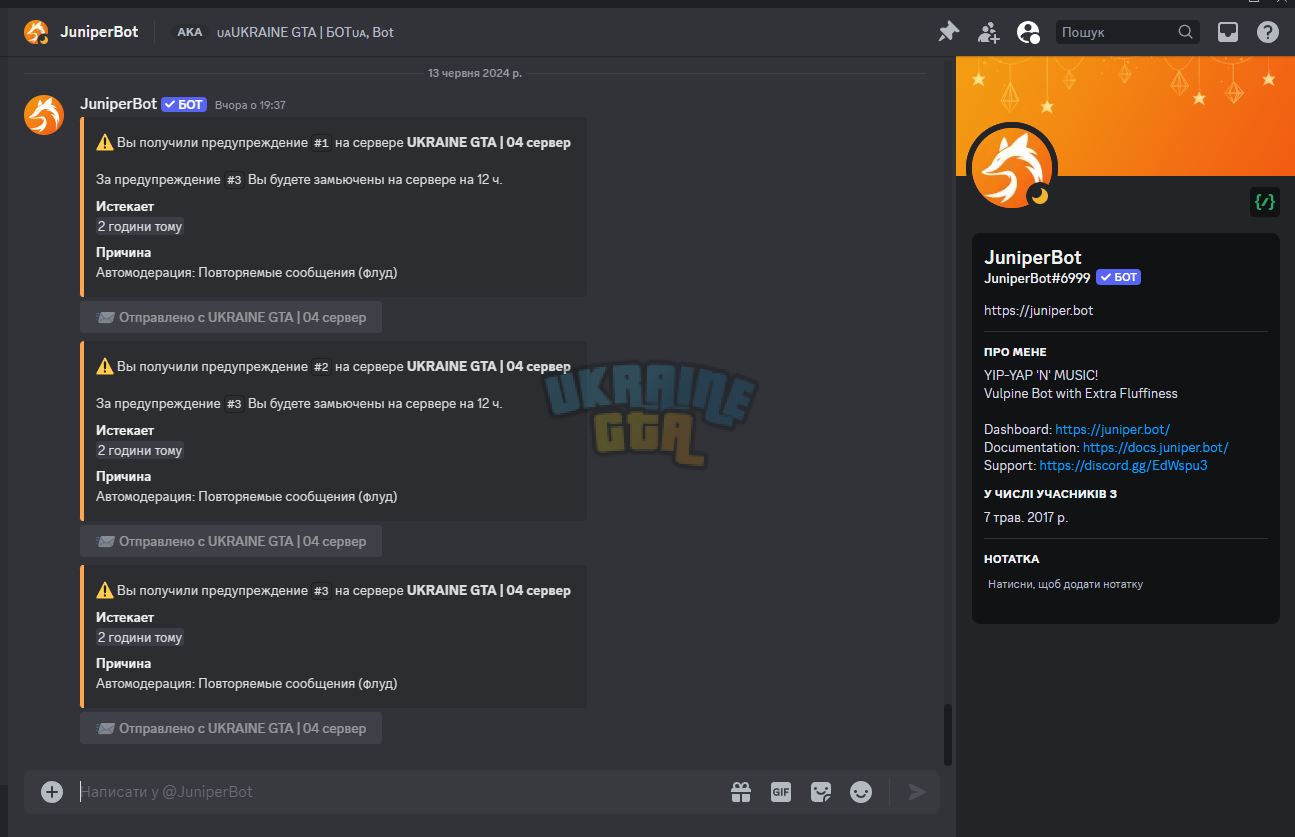The height and width of the screenshot is (837, 1295).
Task: Click the Отправлено button under warning #2
Action: coord(231,541)
